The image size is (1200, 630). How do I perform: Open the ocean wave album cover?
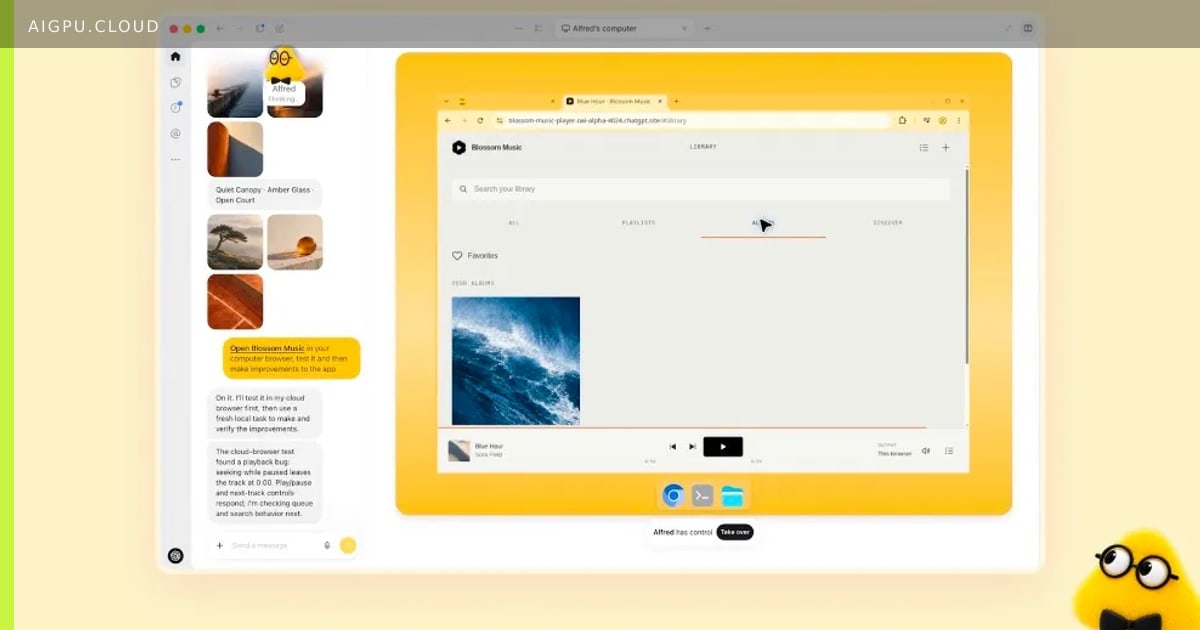pos(516,361)
